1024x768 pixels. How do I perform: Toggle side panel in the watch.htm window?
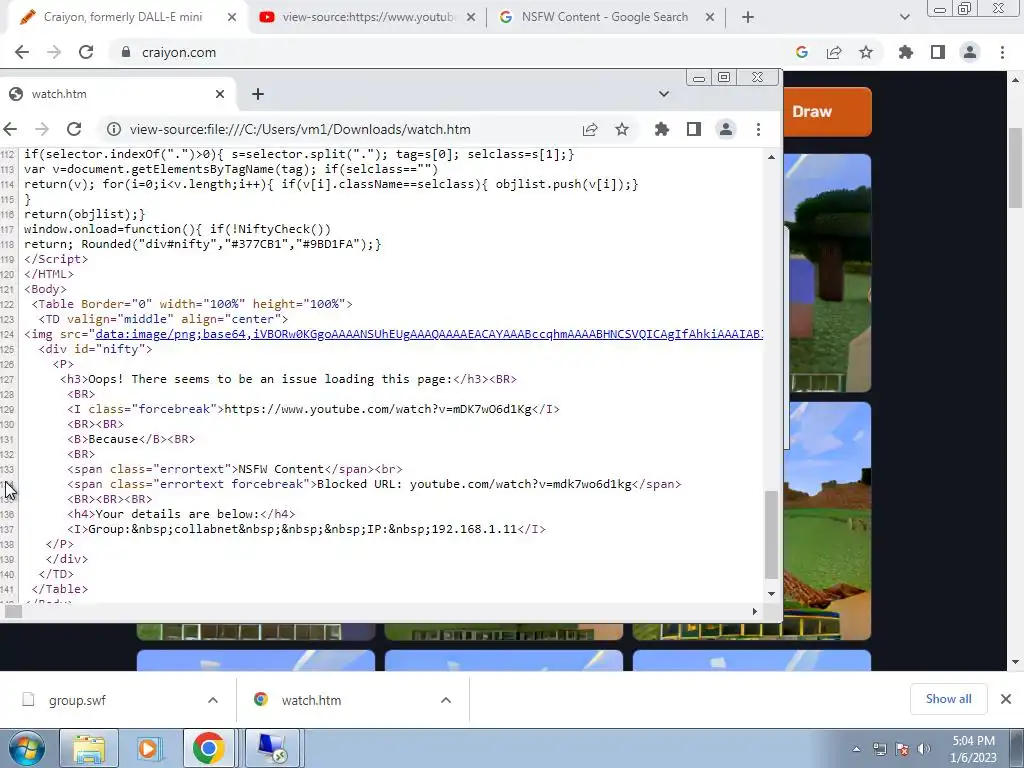pyautogui.click(x=694, y=129)
